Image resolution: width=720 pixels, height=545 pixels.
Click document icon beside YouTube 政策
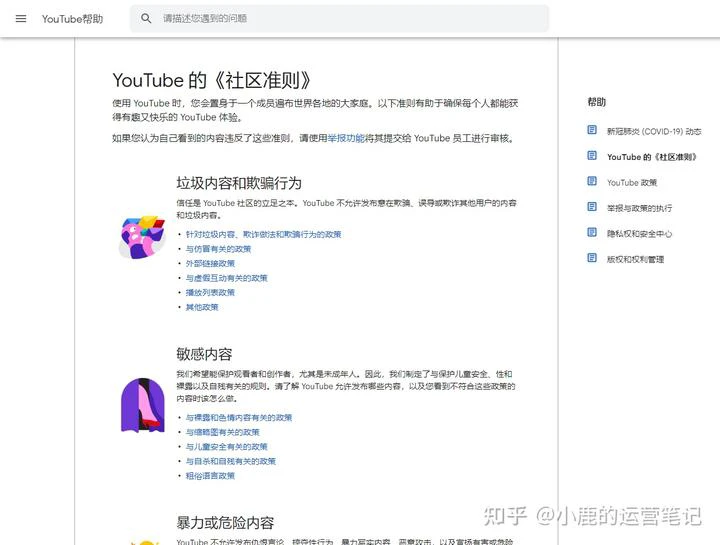[x=592, y=181]
